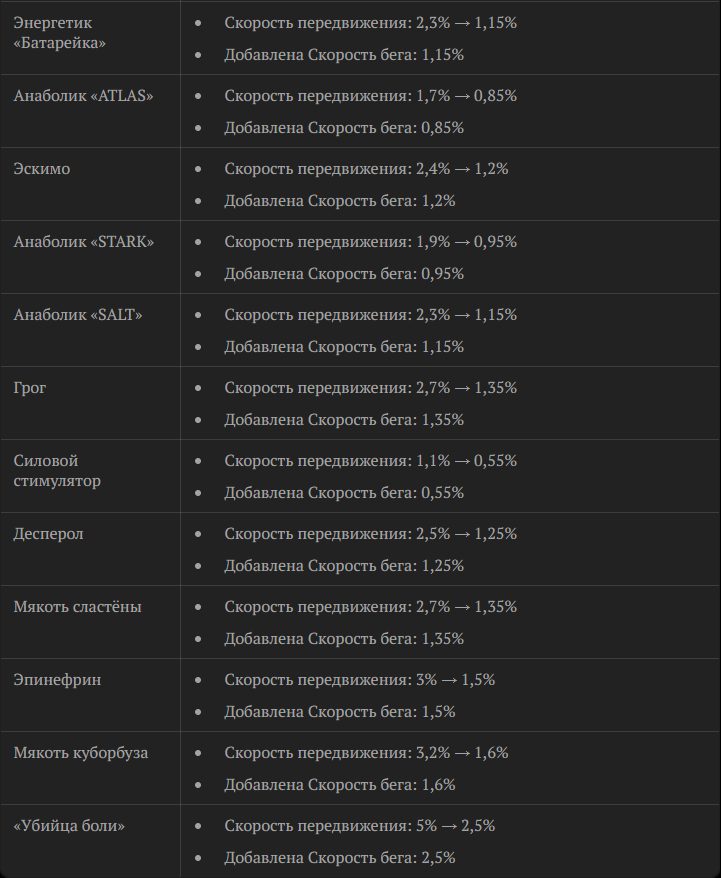Click the Мякоть куборбуза label
This screenshot has height=878, width=721.
click(81, 753)
